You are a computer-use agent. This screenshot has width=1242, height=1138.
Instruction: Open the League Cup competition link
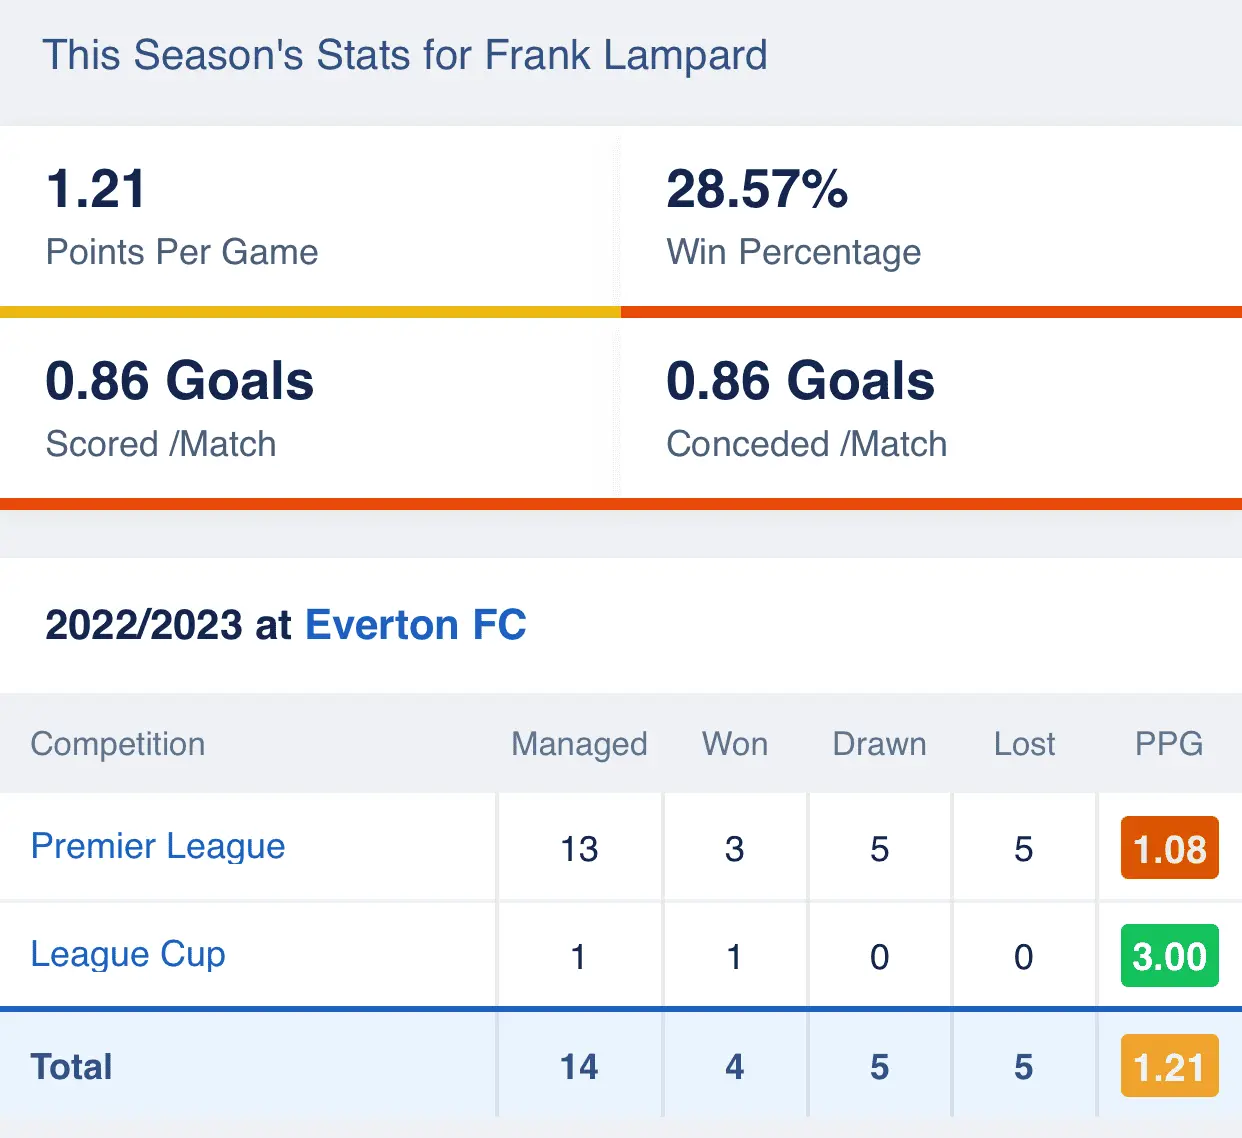128,954
